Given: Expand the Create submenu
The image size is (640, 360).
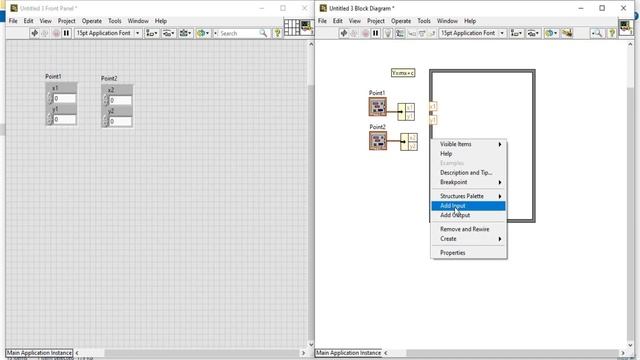Looking at the screenshot, I should click(469, 239).
